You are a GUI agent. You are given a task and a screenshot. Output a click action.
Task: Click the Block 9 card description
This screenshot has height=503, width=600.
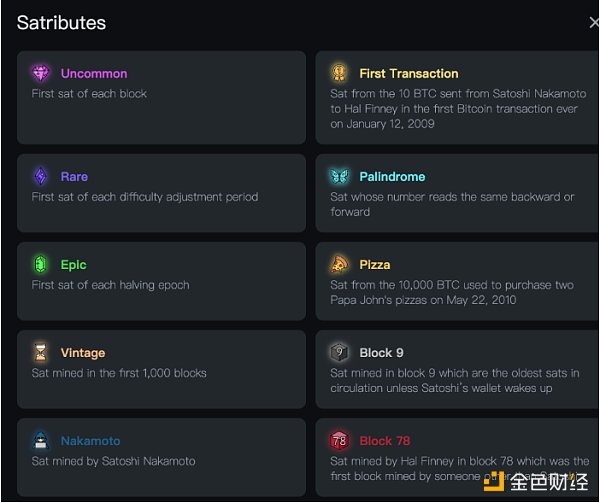[x=454, y=381]
